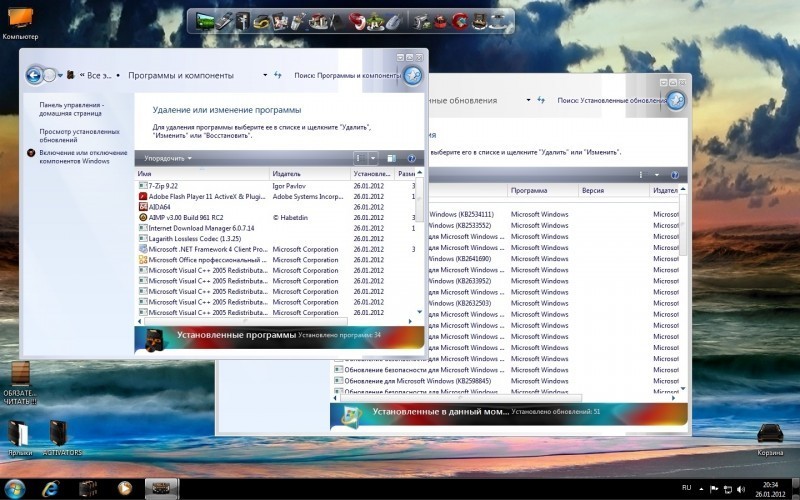Sort programs by Издатель column

pyautogui.click(x=310, y=174)
